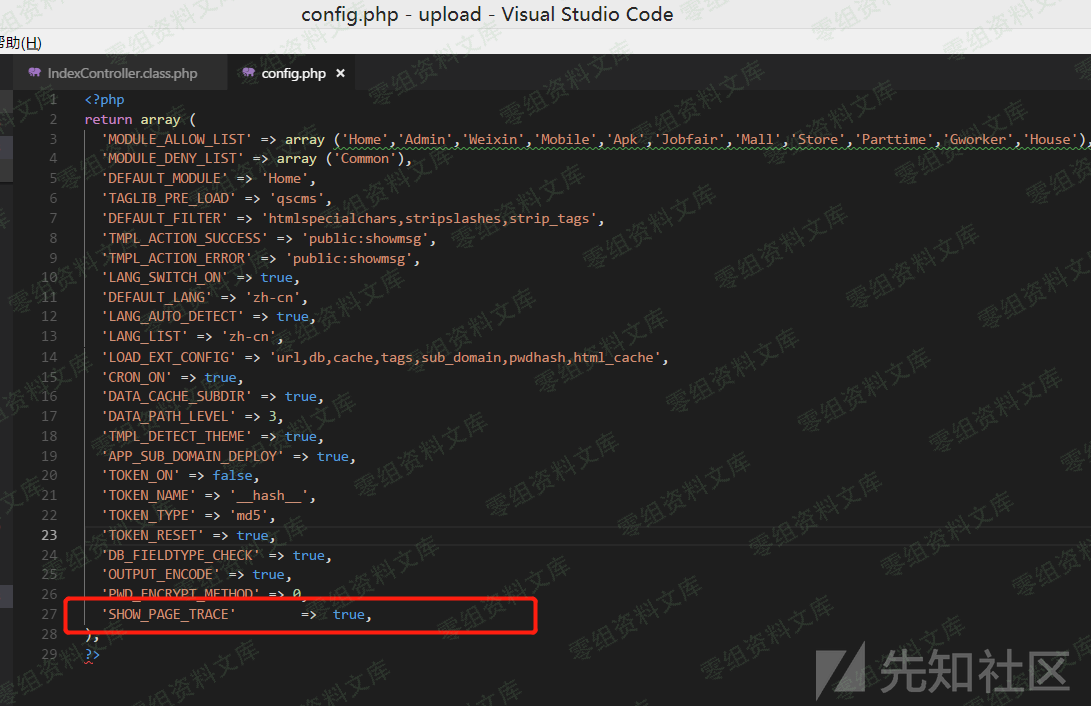Click the PHP elephant icon on config.php tab
The width and height of the screenshot is (1091, 706).
248,73
